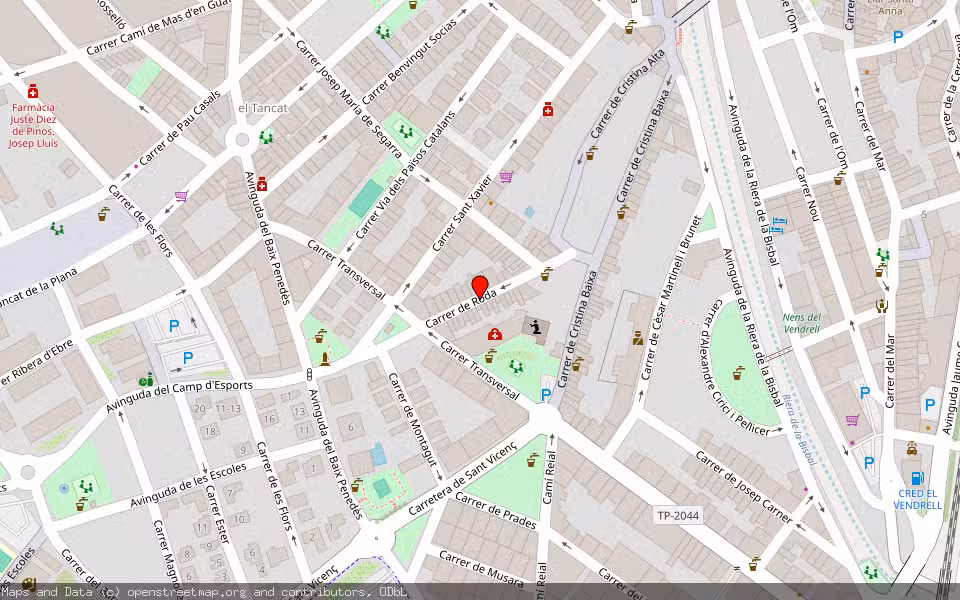The width and height of the screenshot is (960, 600).
Task: Select the Nens del Vendrell label
Action: point(802,323)
